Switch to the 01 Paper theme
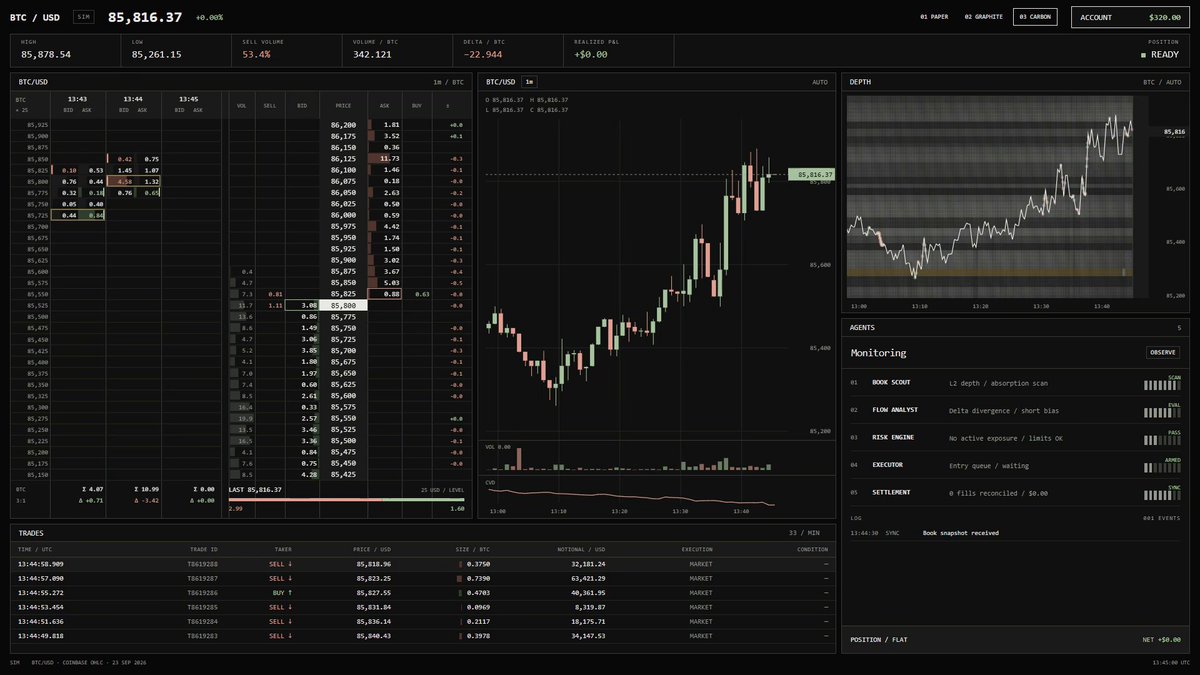This screenshot has height=675, width=1200. coord(934,17)
